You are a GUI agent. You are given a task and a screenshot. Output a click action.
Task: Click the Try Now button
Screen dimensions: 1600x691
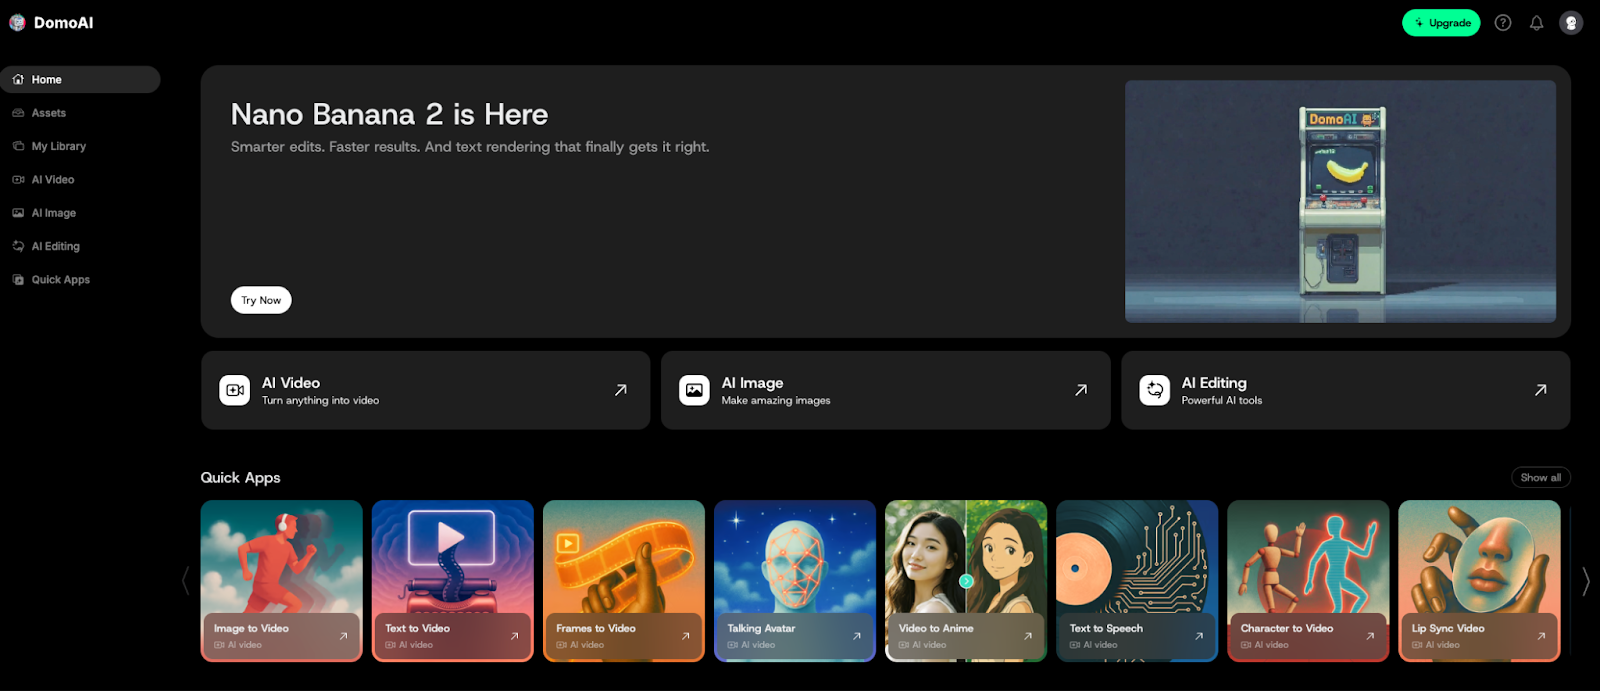tap(261, 300)
